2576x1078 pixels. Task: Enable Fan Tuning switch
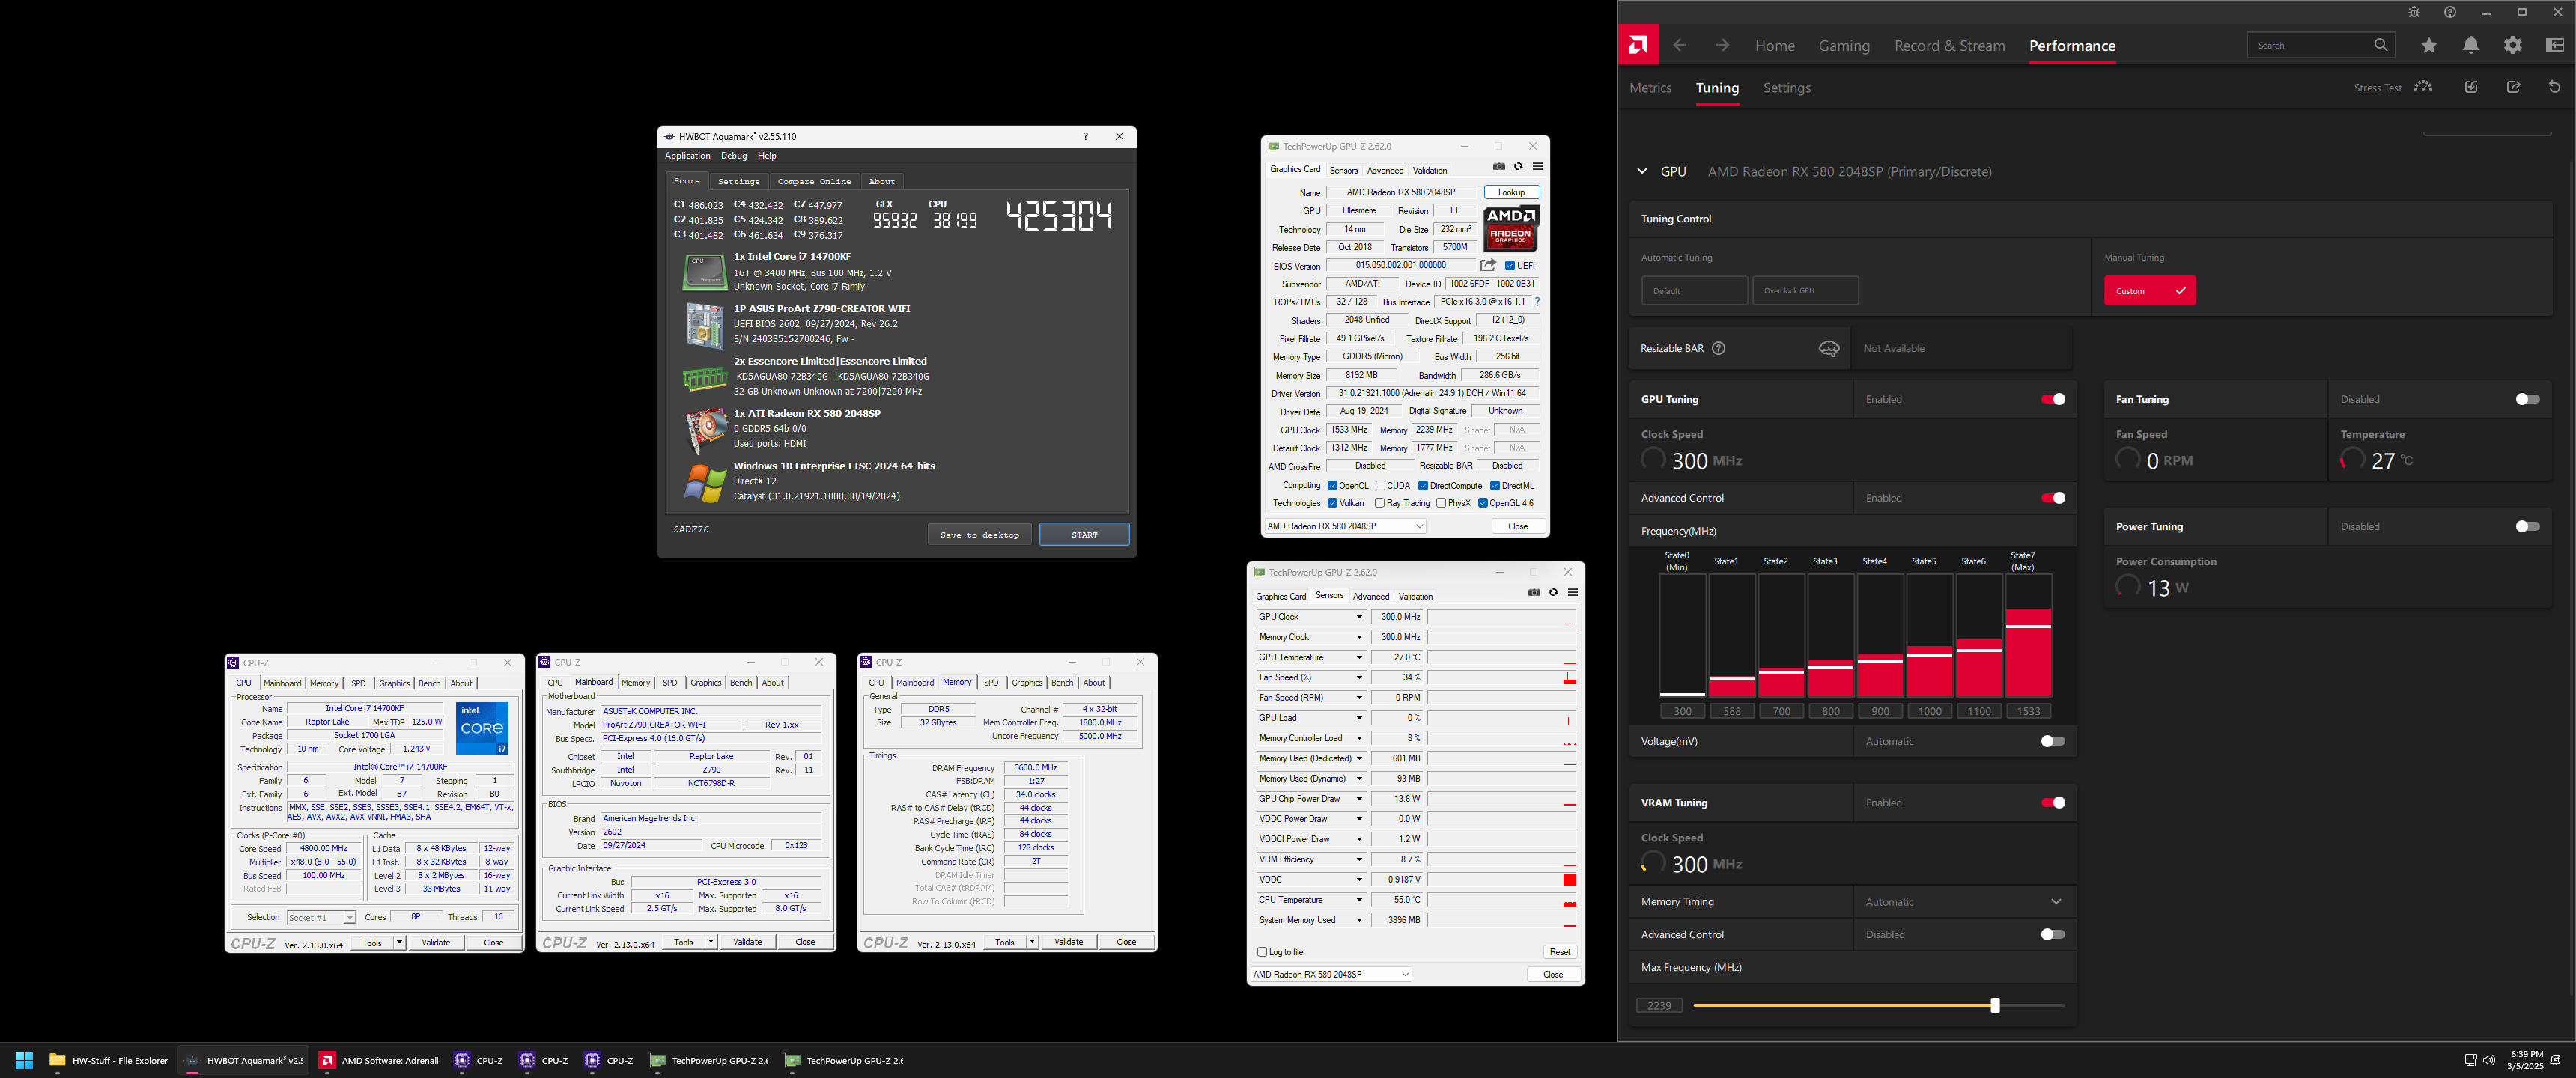(2527, 399)
